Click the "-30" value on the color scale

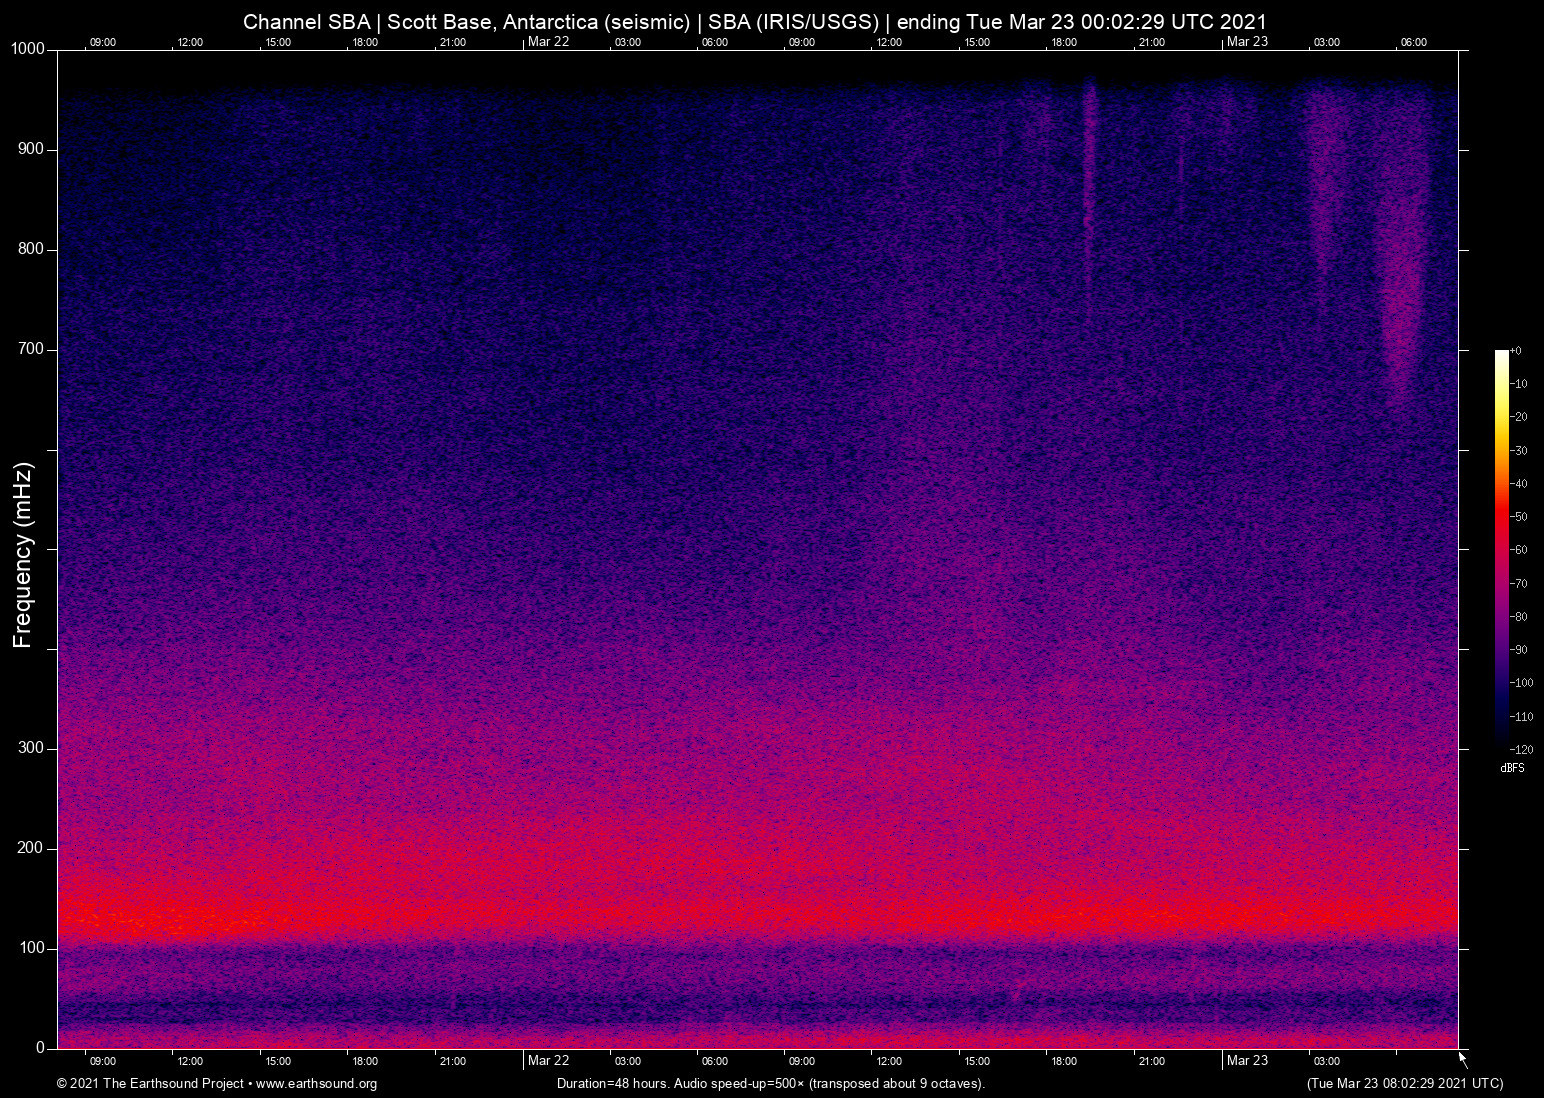tap(1518, 451)
